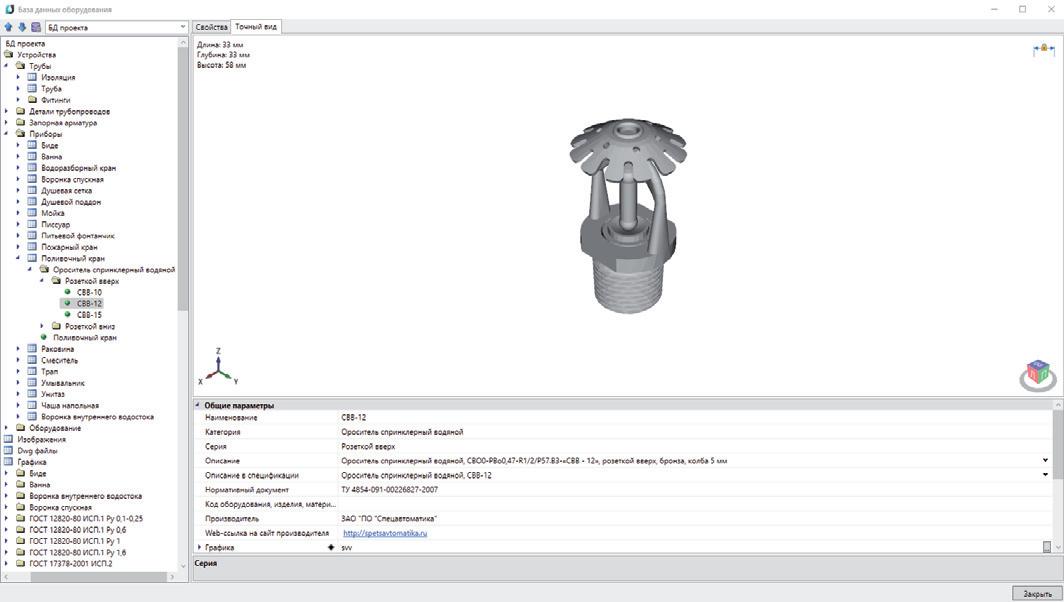This screenshot has height=602, width=1064.
Task: Click the blue down arrow toolbar icon
Action: (22, 27)
